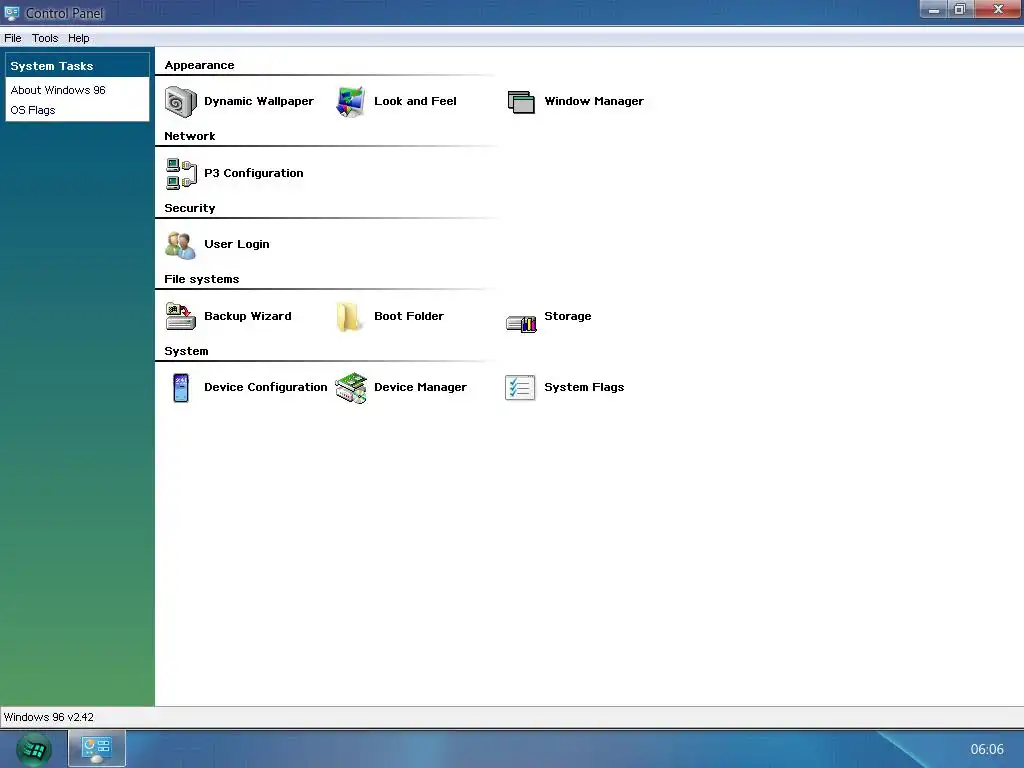
Task: Click the Backup Wizard icon
Action: click(x=180, y=316)
